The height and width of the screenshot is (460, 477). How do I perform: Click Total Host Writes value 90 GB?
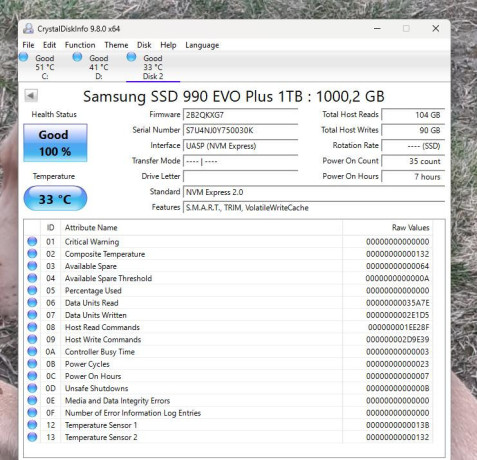coord(413,130)
